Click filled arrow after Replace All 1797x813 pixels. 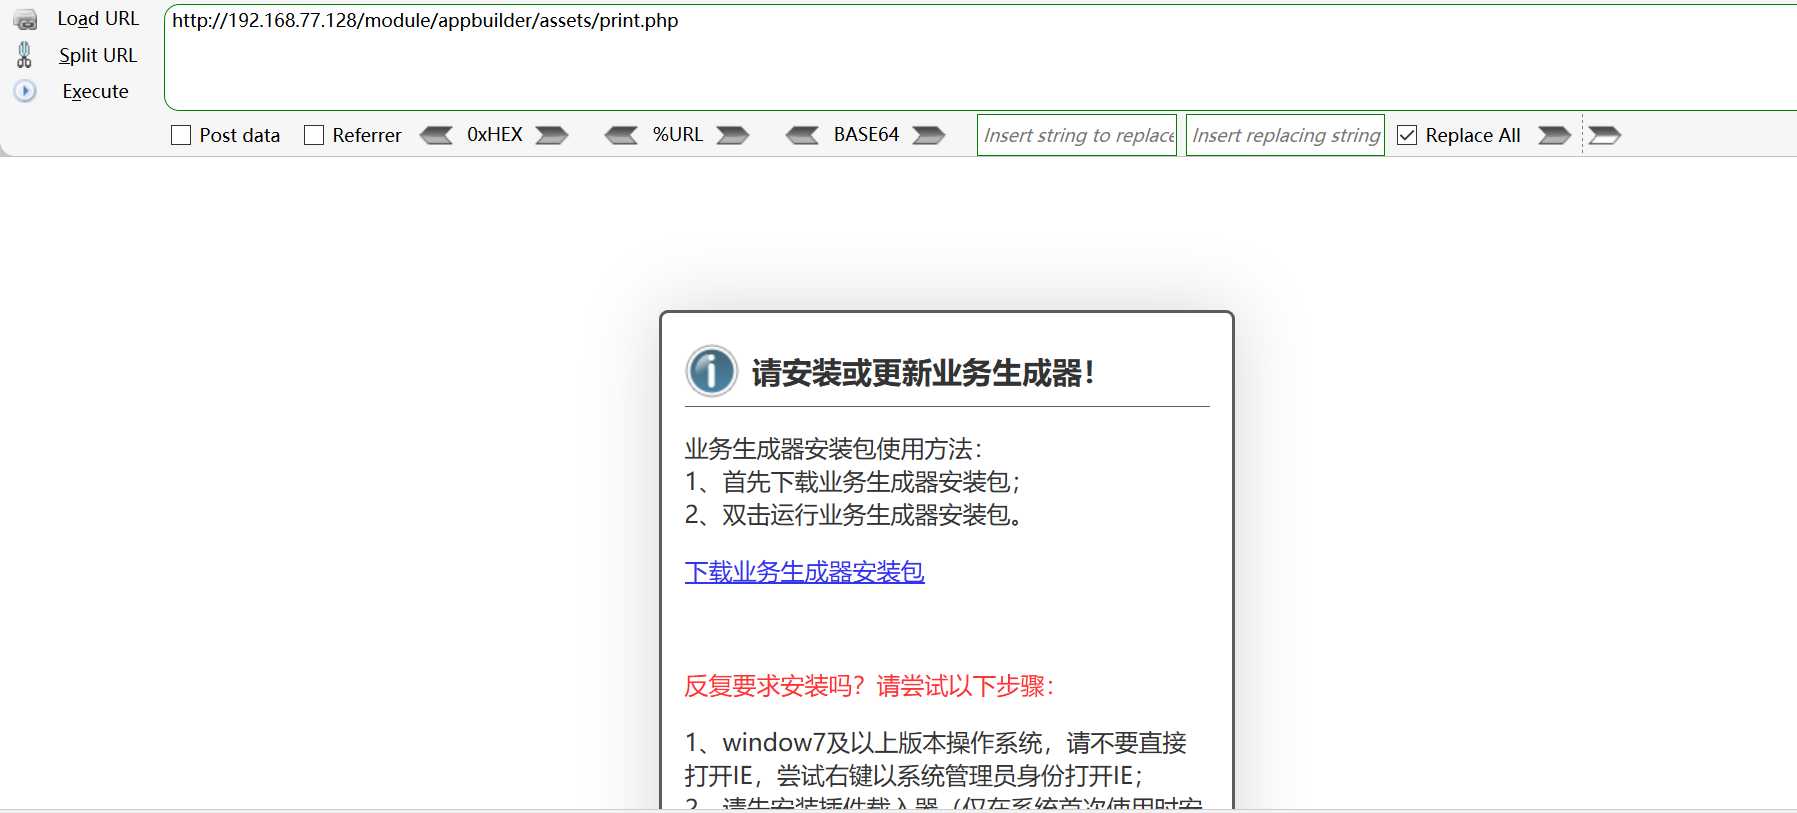pyautogui.click(x=1554, y=135)
